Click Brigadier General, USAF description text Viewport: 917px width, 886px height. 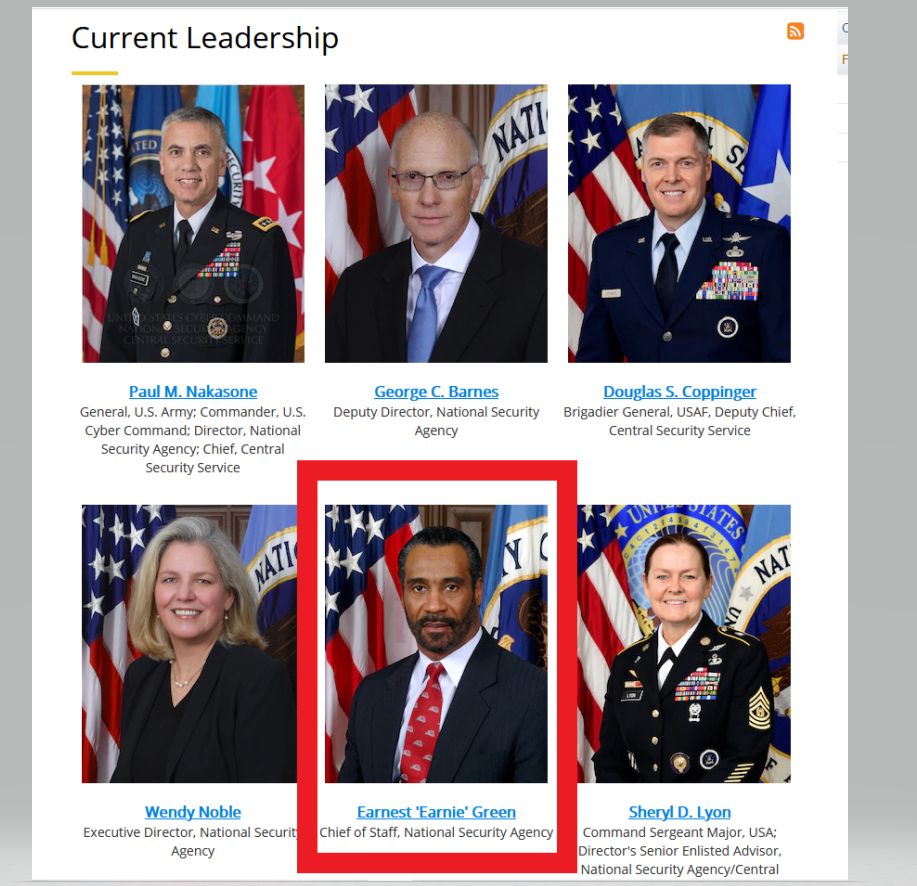click(680, 421)
